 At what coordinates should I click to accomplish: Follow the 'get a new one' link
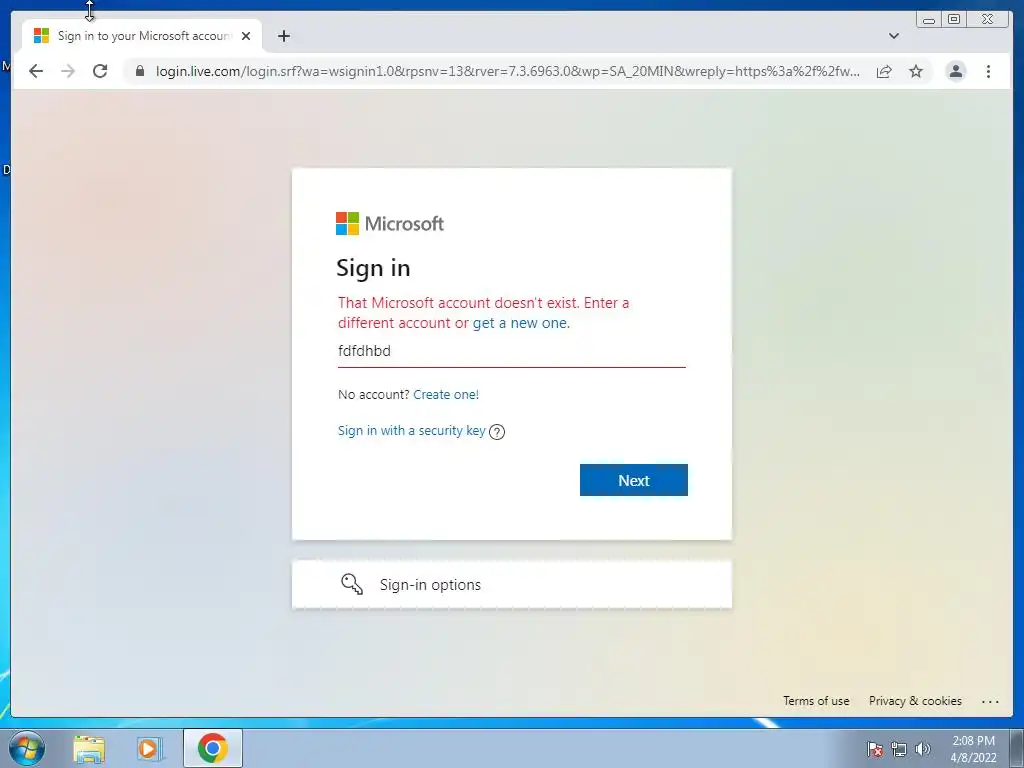click(x=520, y=323)
